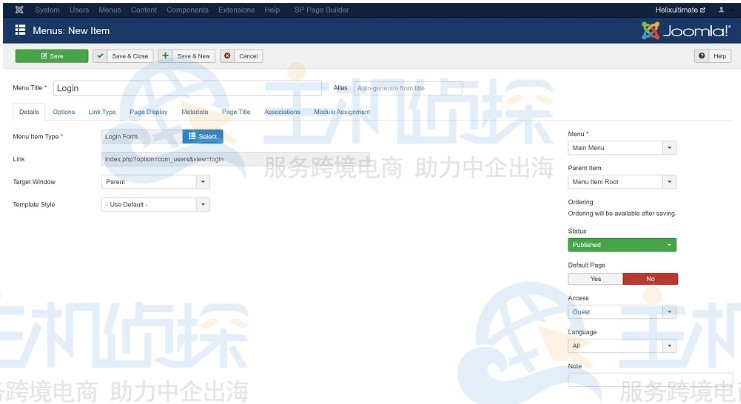The image size is (741, 404).
Task: Open the Extensions menu
Action: pyautogui.click(x=236, y=9)
